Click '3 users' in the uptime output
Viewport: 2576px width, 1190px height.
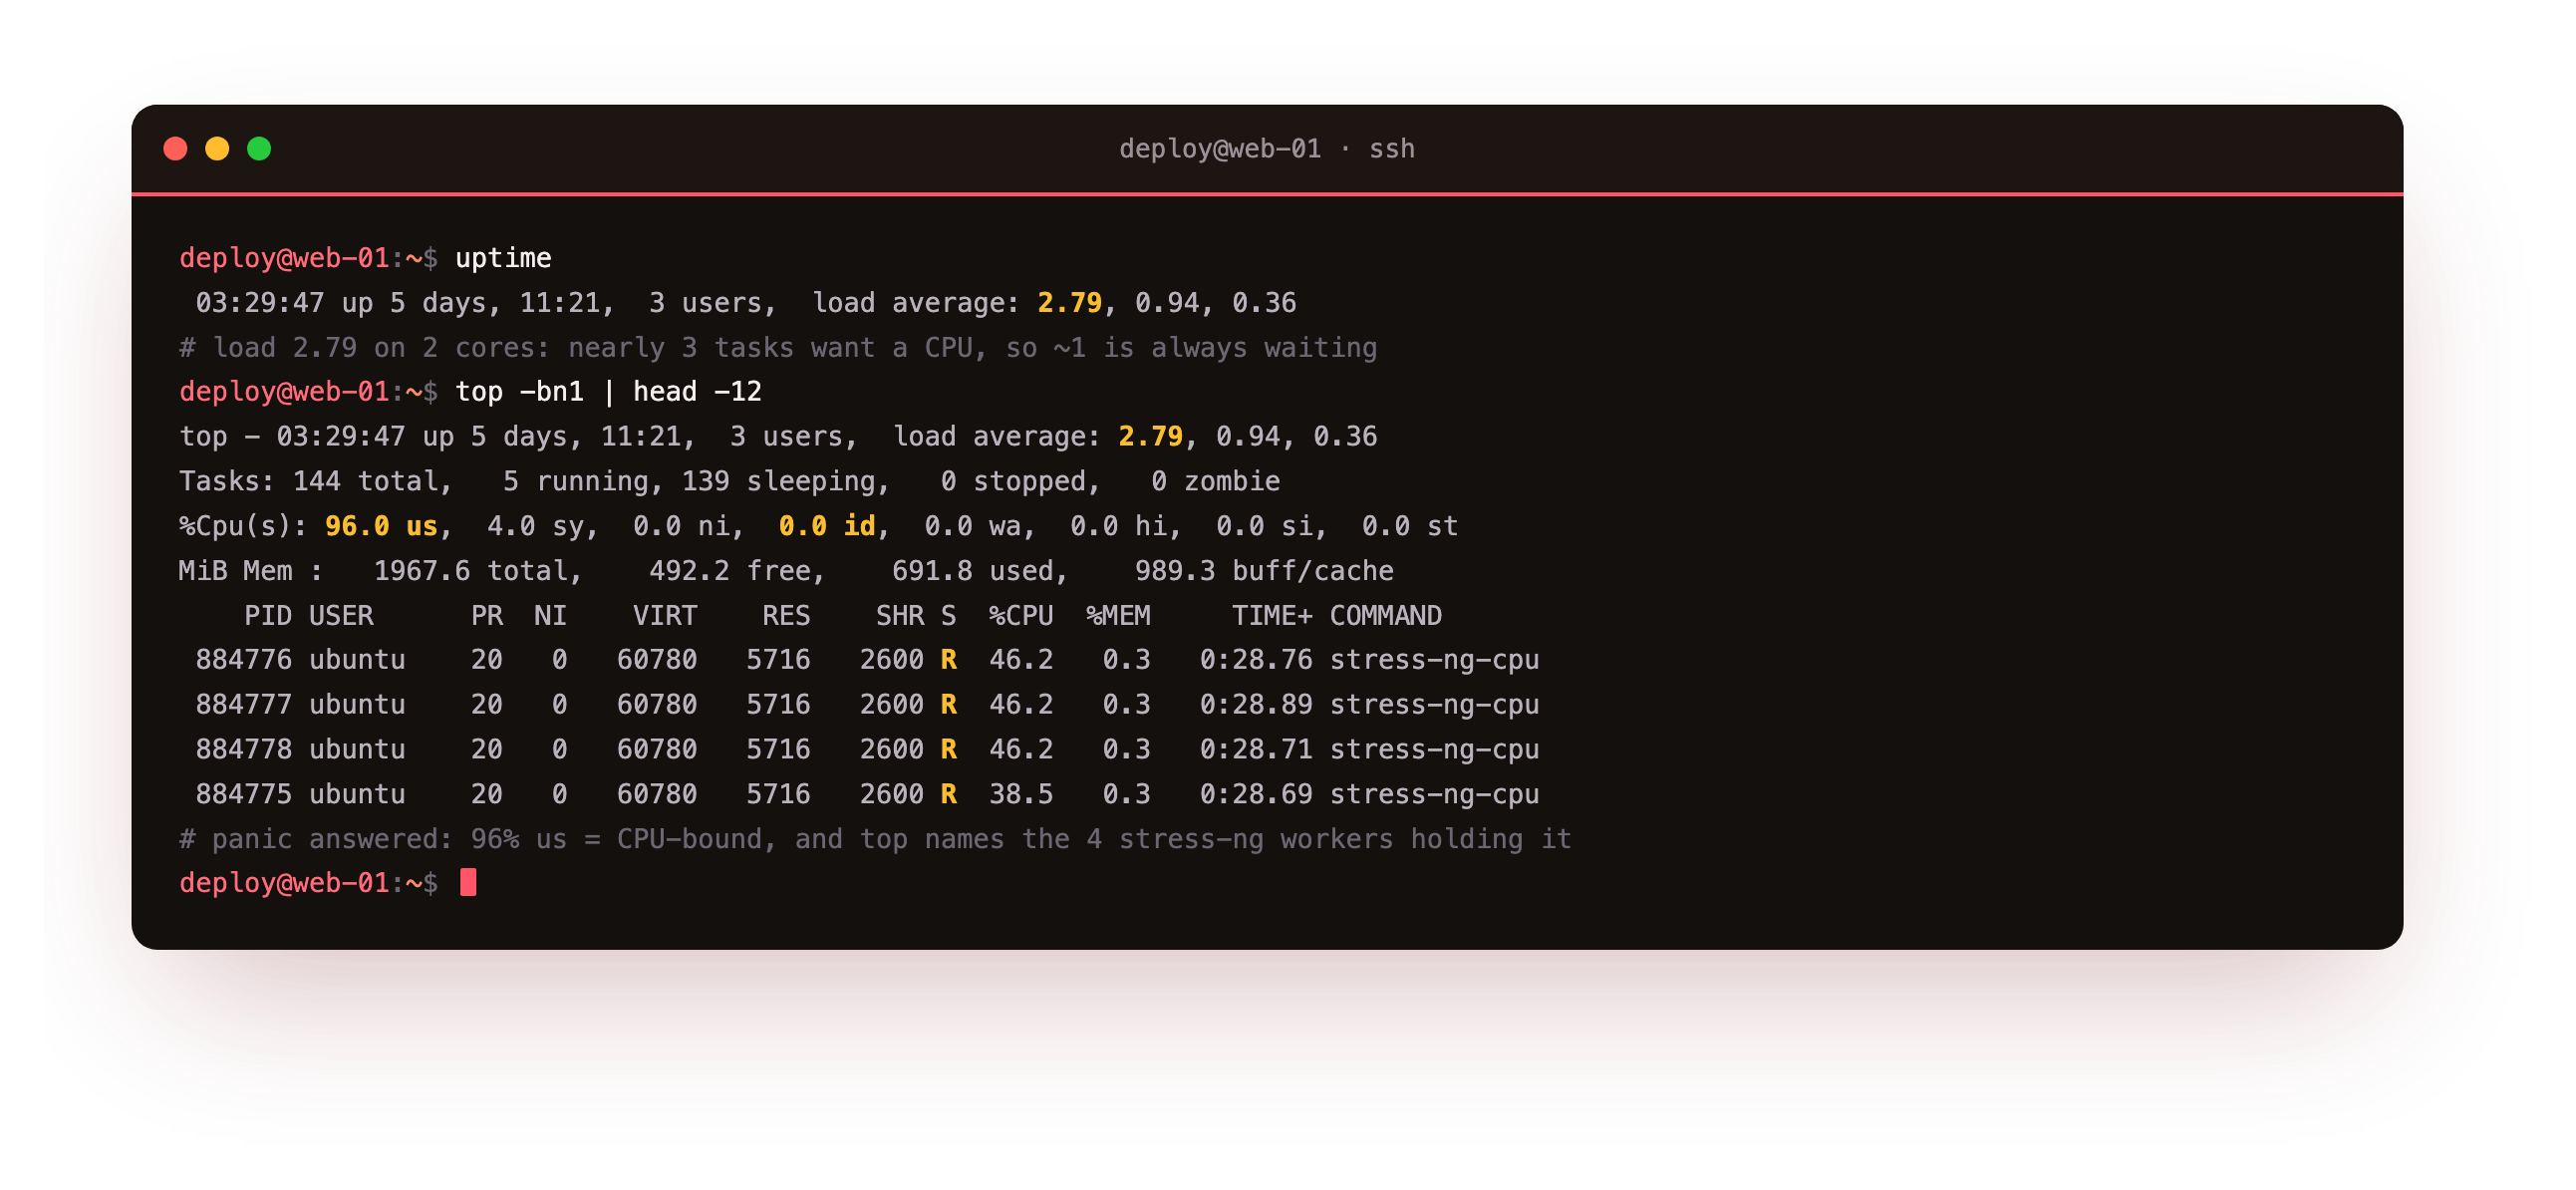pyautogui.click(x=705, y=303)
